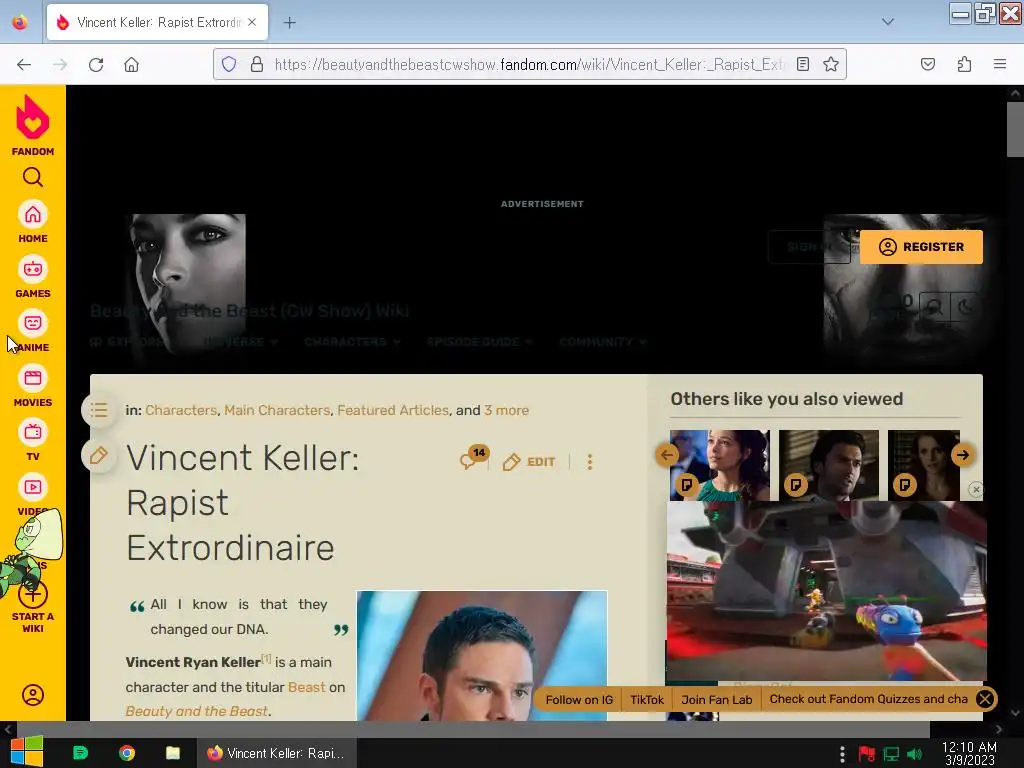Click the vertical scrollbar thumb
This screenshot has height=768, width=1024.
pyautogui.click(x=1015, y=129)
